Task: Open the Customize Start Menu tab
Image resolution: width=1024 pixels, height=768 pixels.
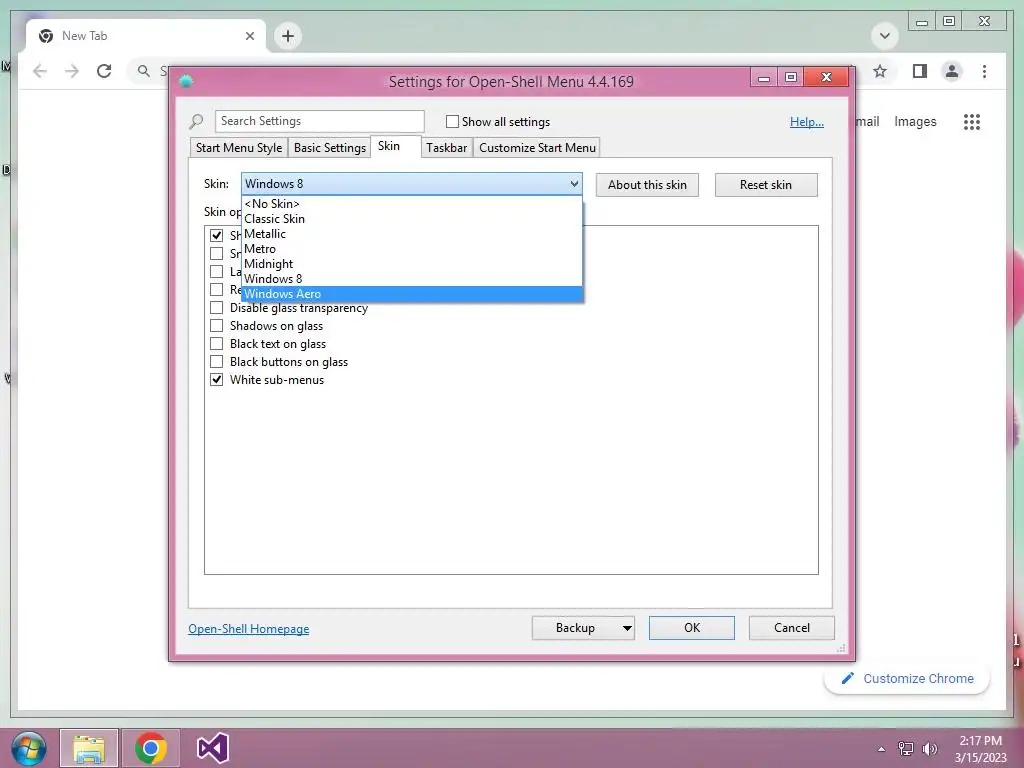Action: coord(537,148)
